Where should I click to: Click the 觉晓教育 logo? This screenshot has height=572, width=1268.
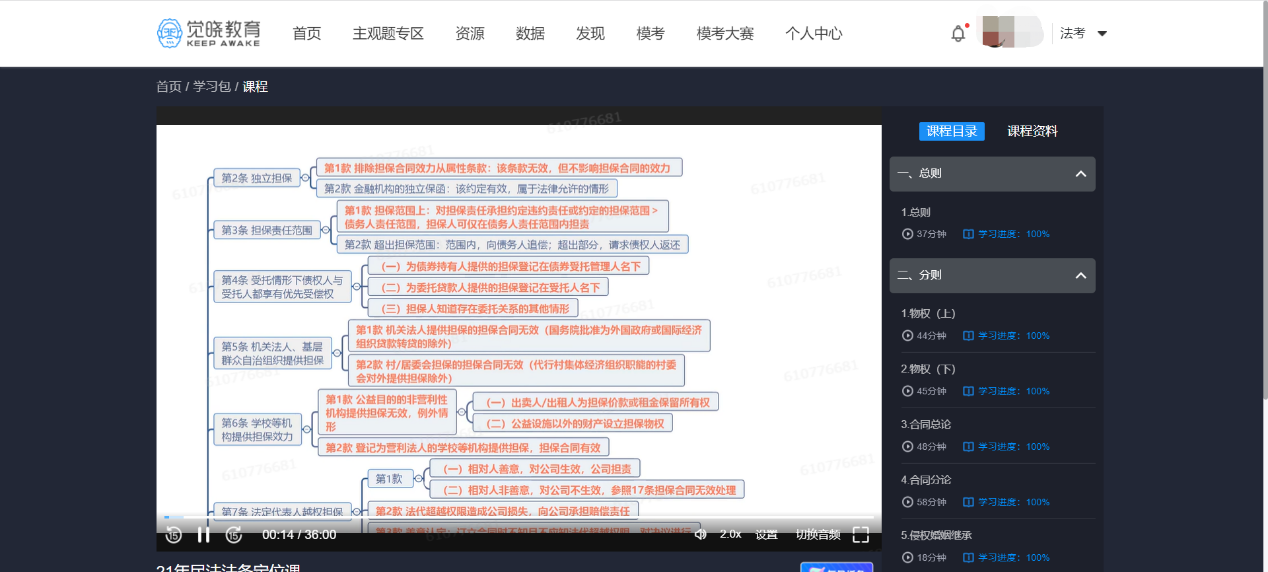208,33
